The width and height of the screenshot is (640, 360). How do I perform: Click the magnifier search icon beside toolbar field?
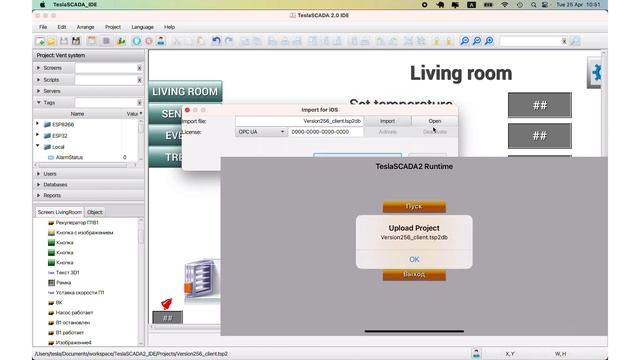click(x=575, y=41)
